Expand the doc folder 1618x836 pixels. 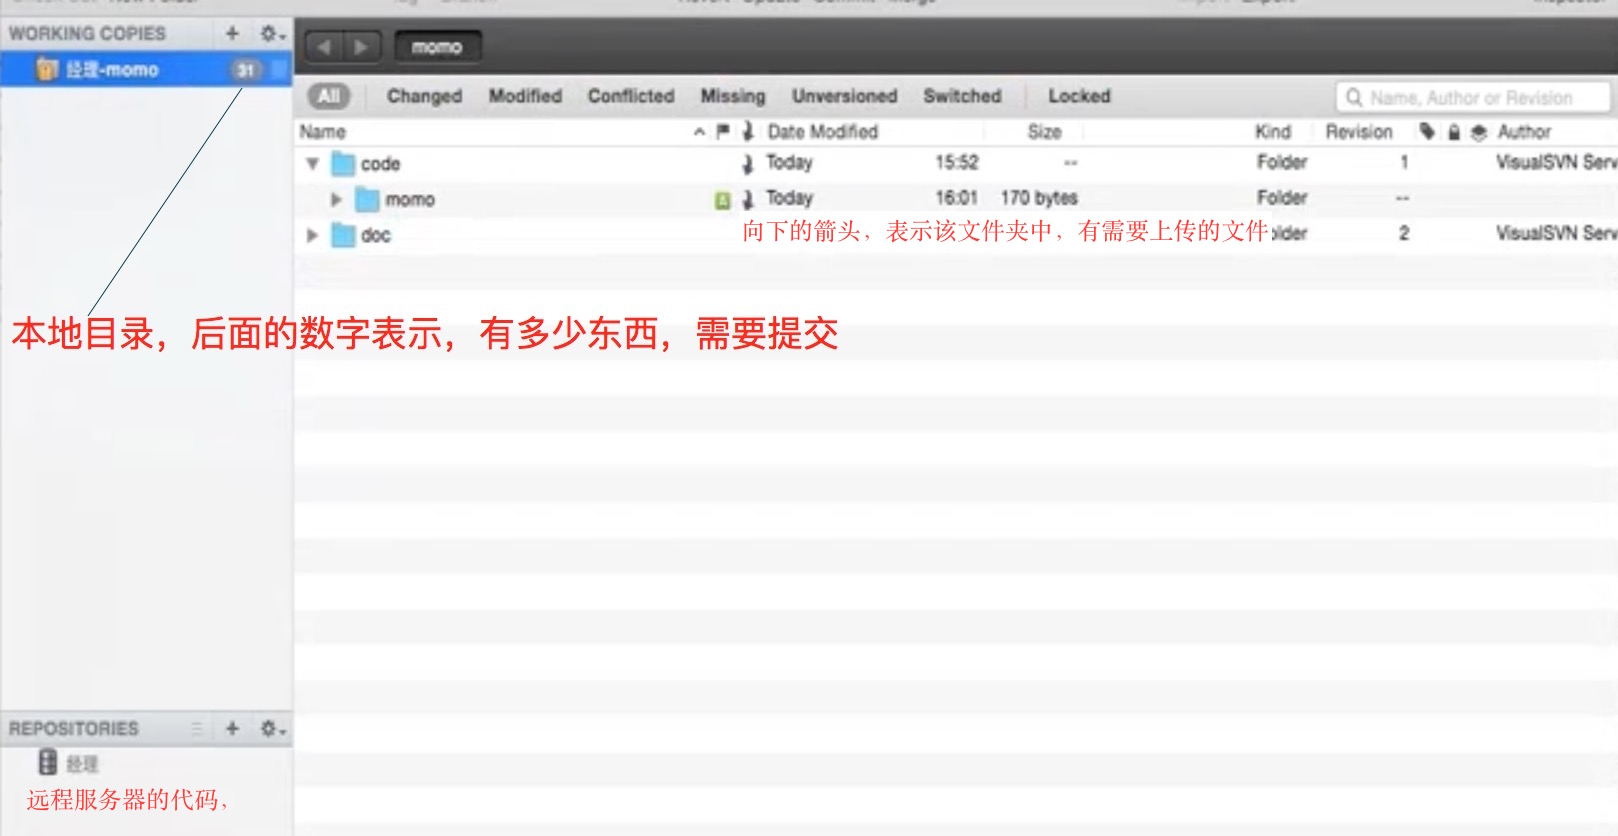pyautogui.click(x=312, y=235)
